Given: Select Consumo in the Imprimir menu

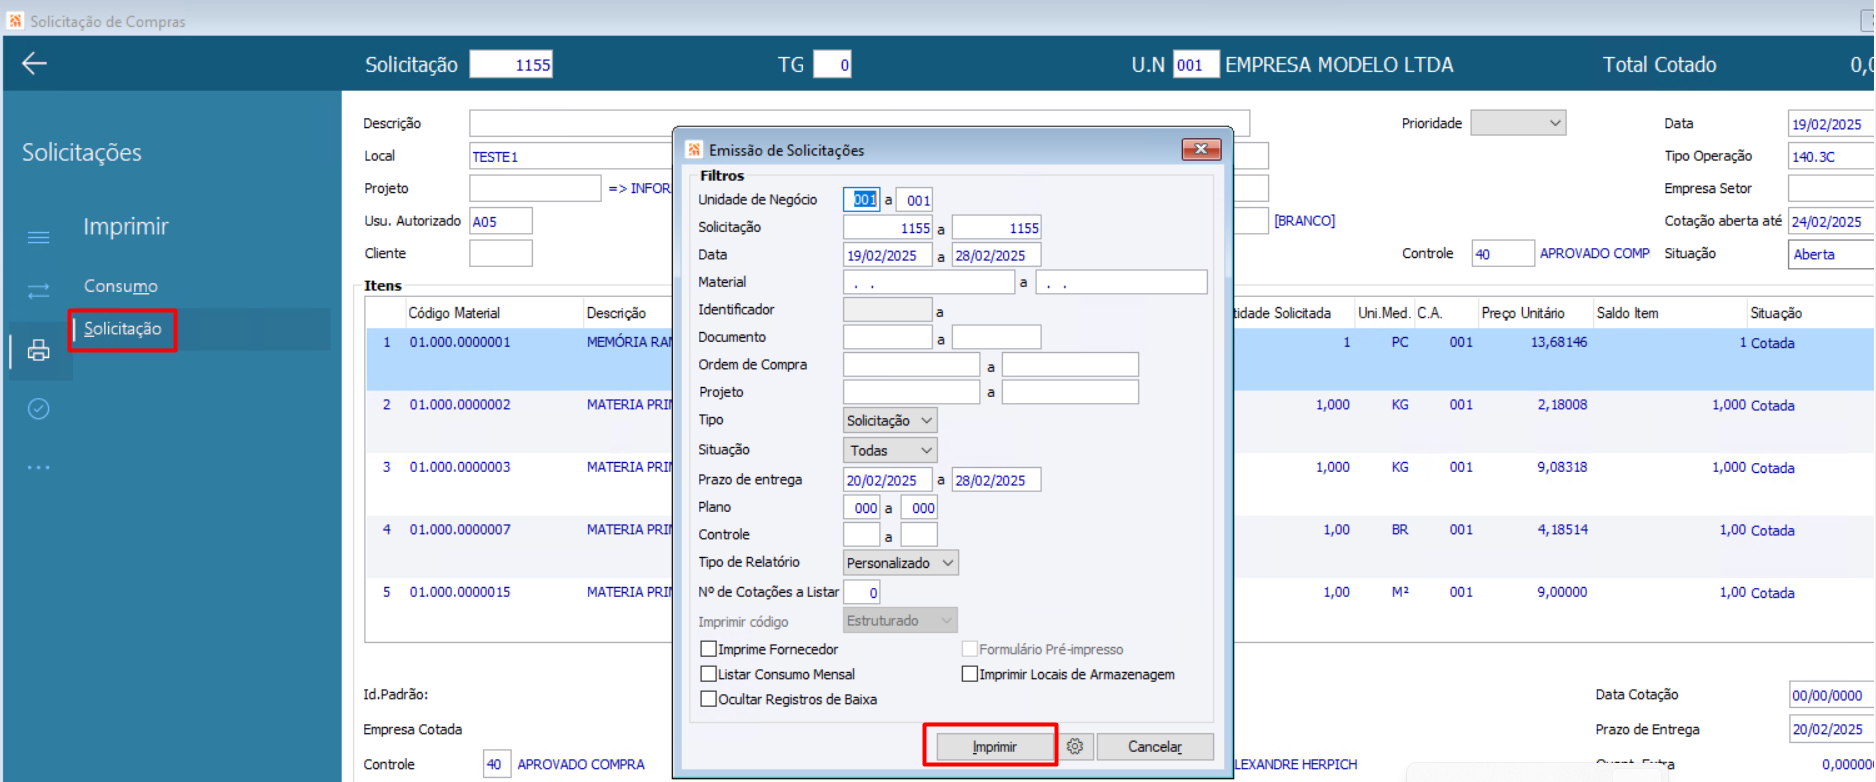Looking at the screenshot, I should [x=121, y=286].
